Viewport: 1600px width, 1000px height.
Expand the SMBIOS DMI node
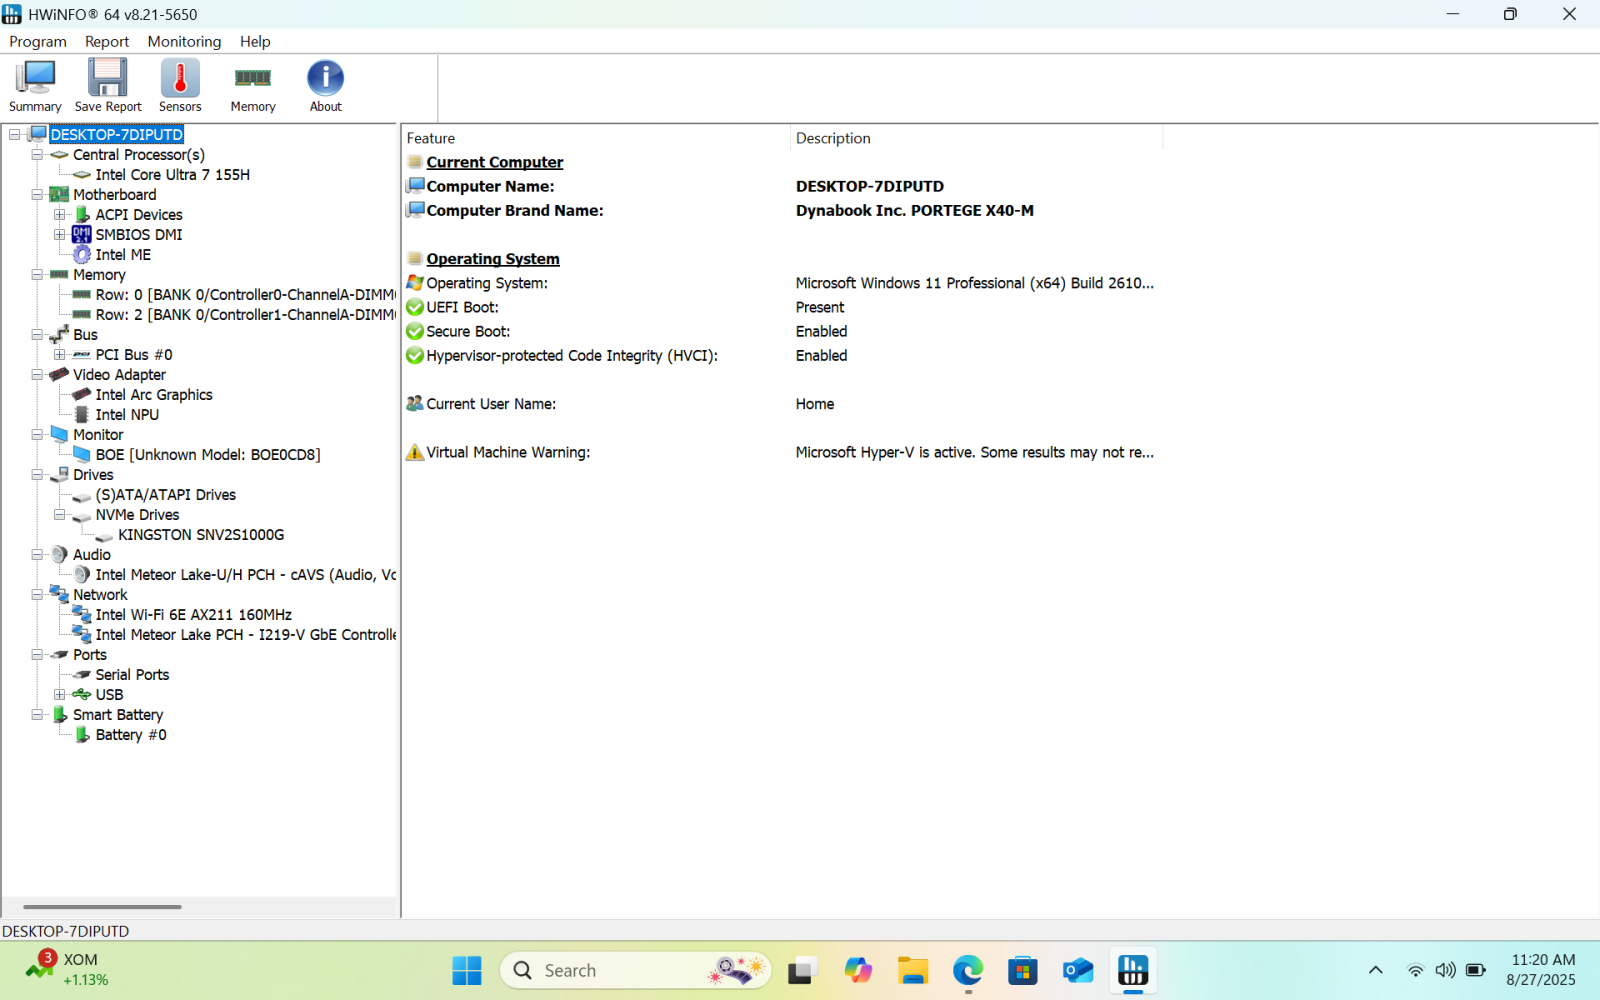coord(60,234)
